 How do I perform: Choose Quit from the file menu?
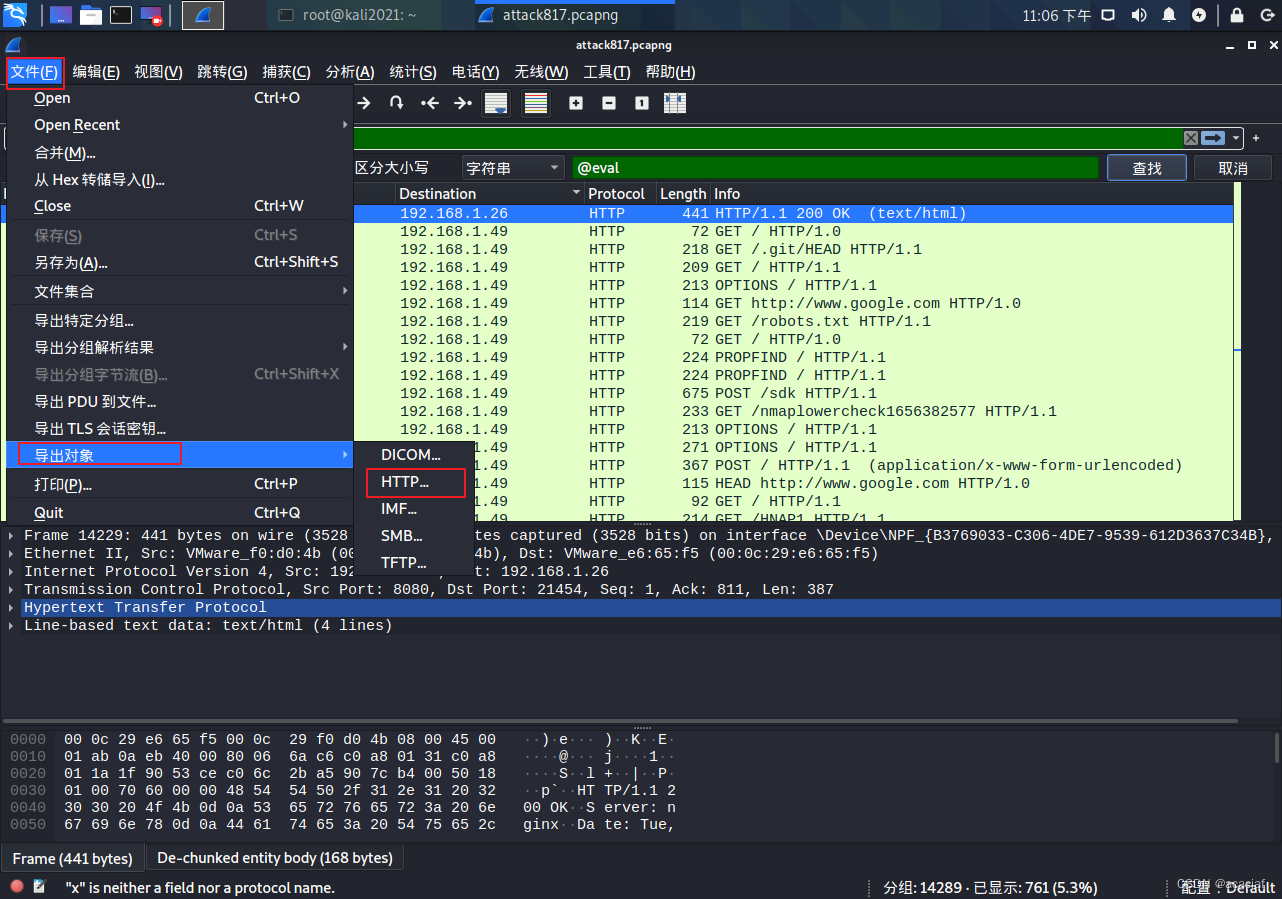tap(180, 512)
